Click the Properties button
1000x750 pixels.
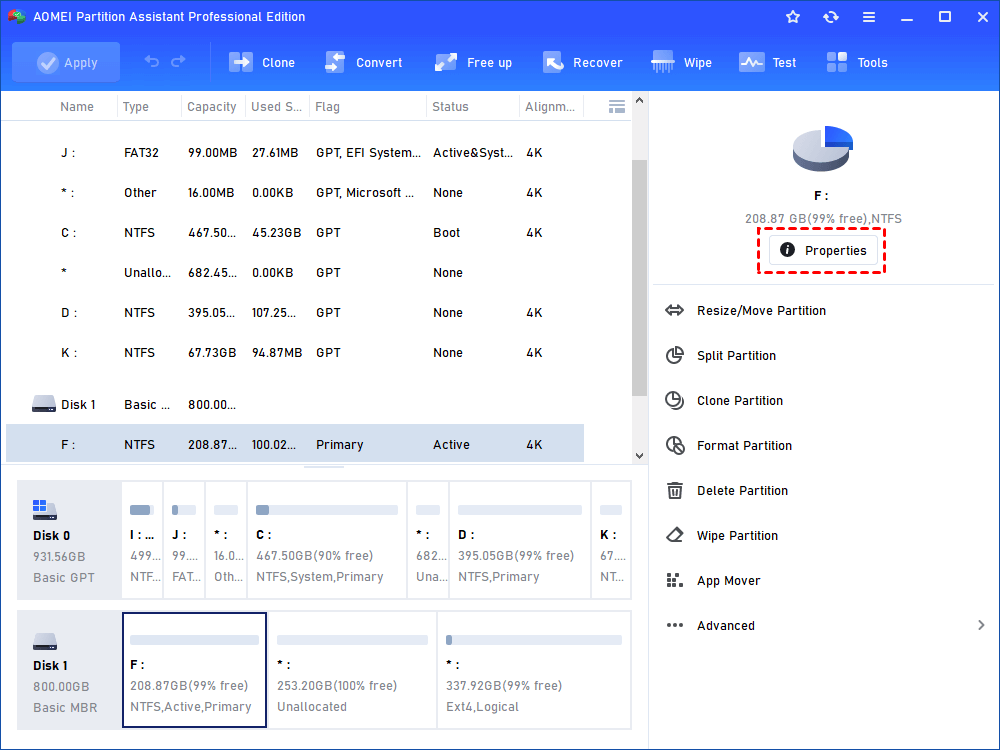coord(823,250)
